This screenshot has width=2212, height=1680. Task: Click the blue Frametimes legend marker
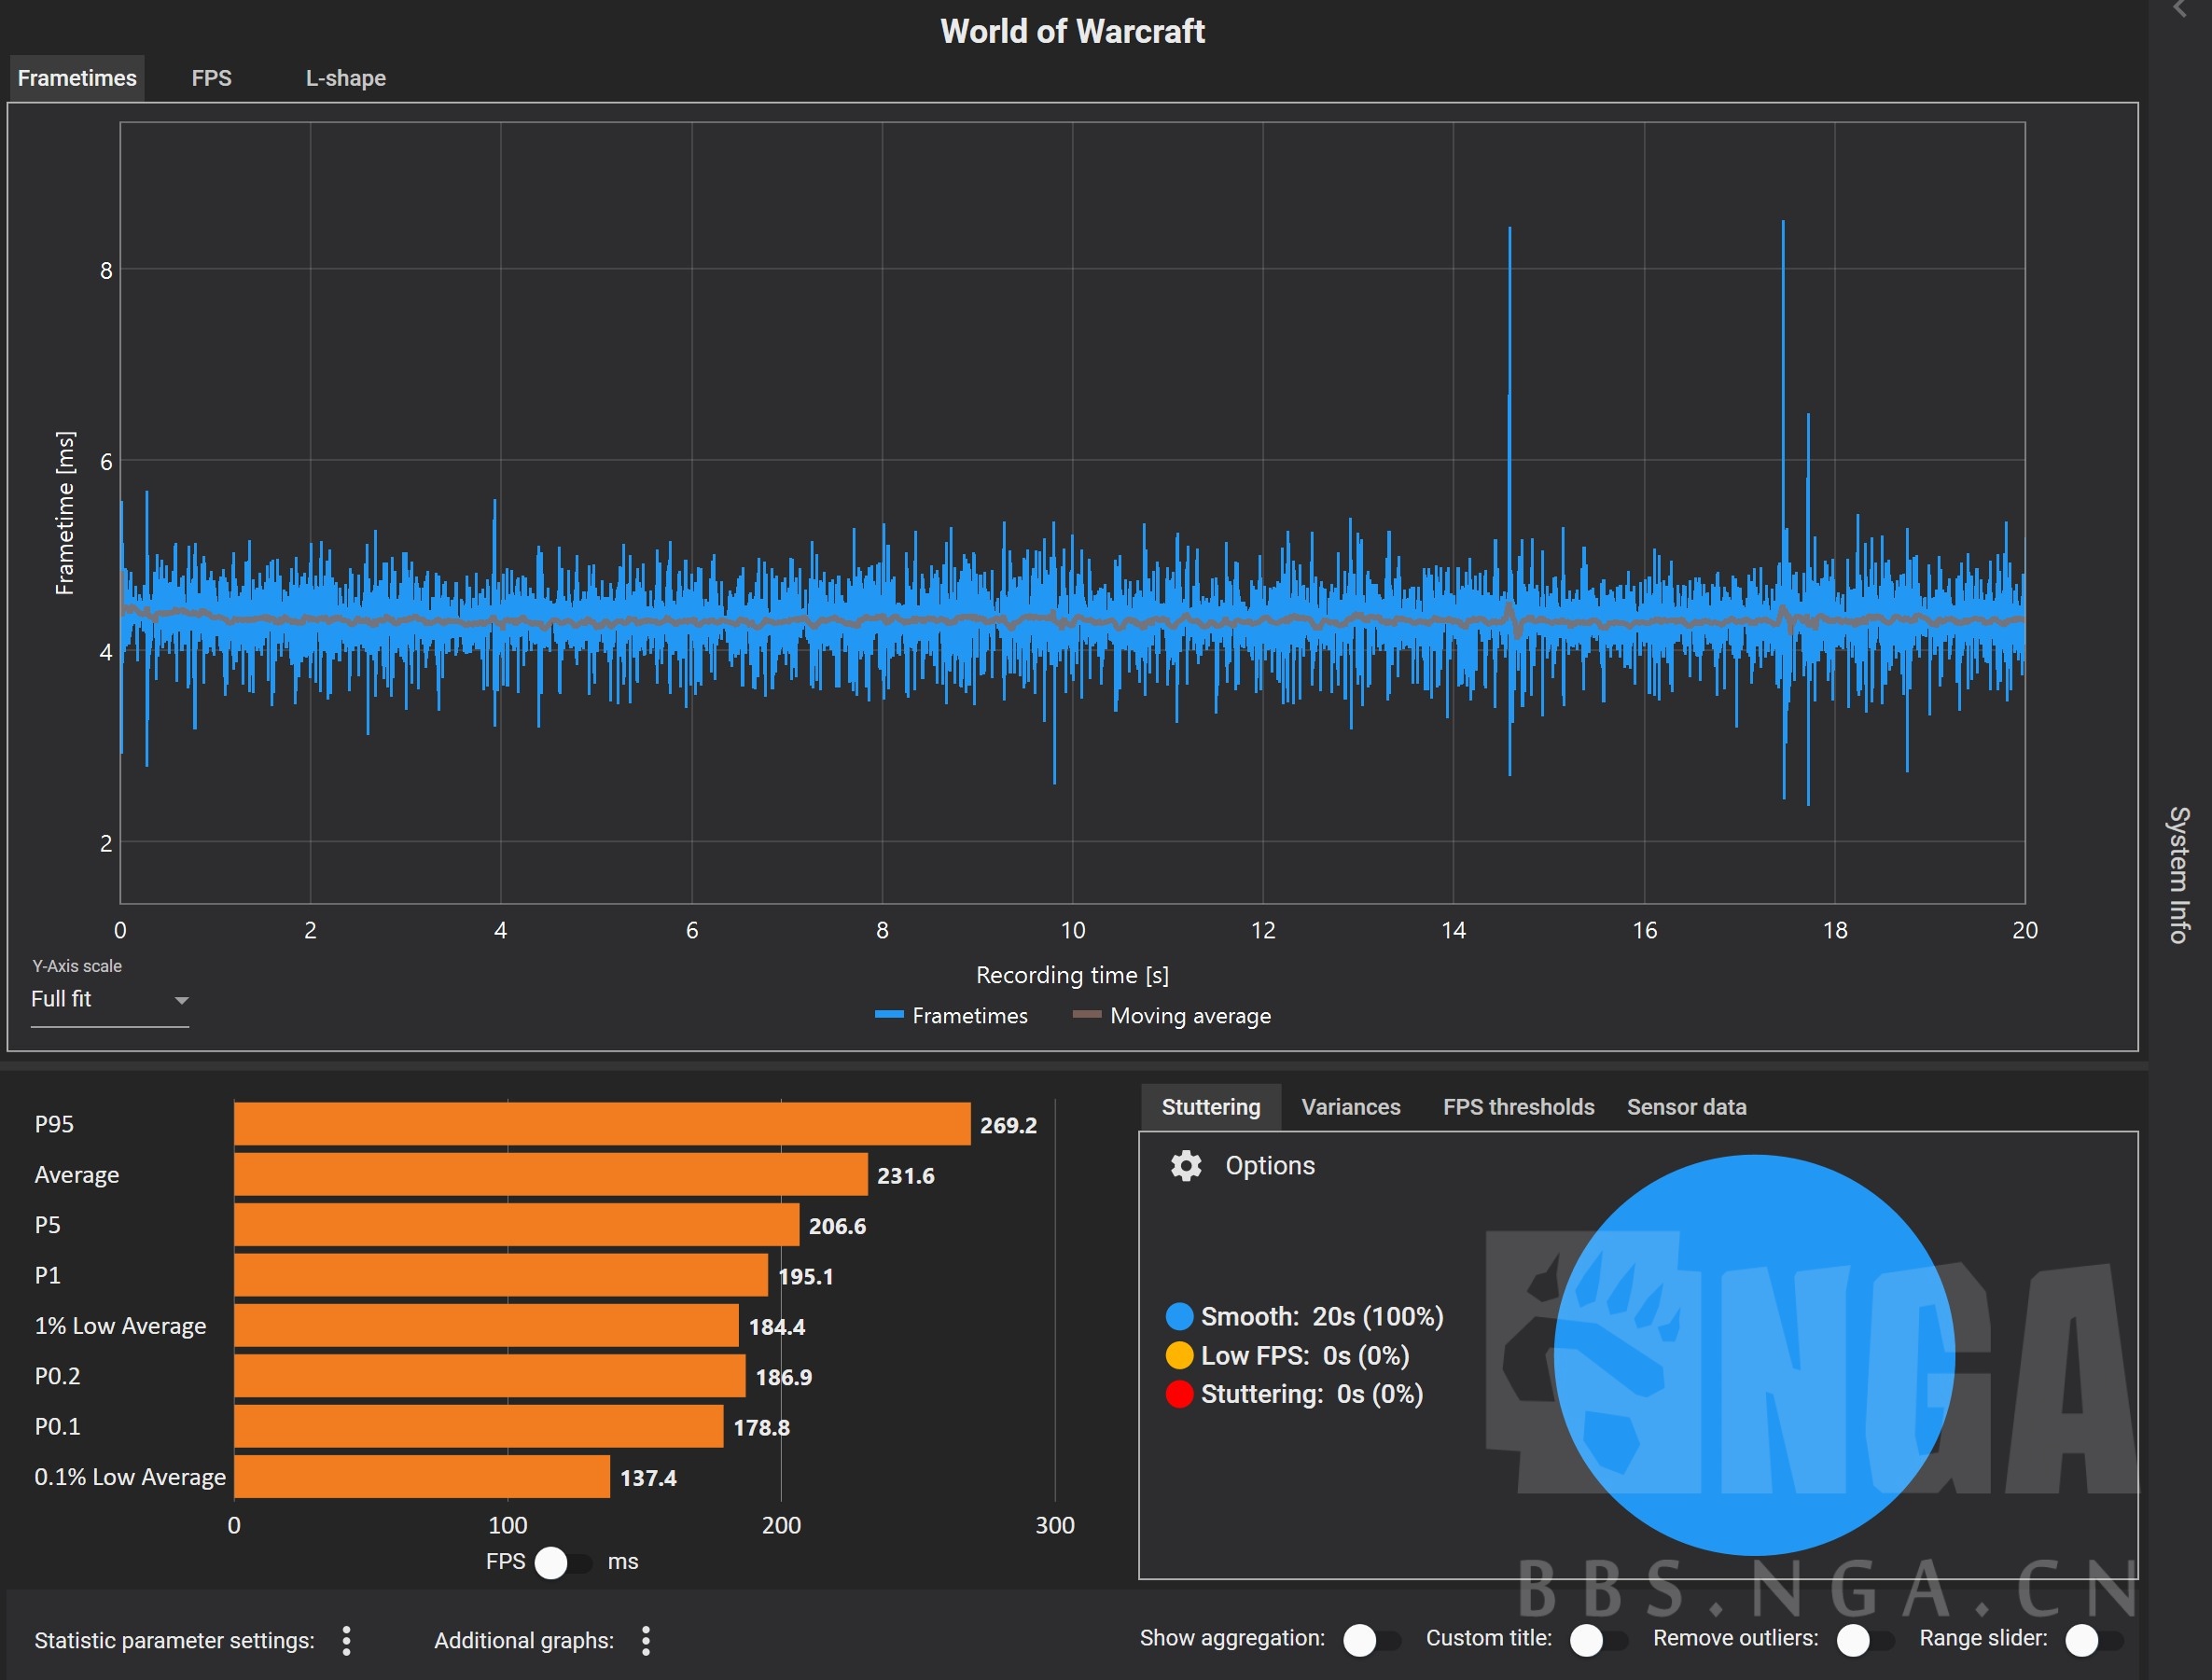click(x=888, y=1015)
